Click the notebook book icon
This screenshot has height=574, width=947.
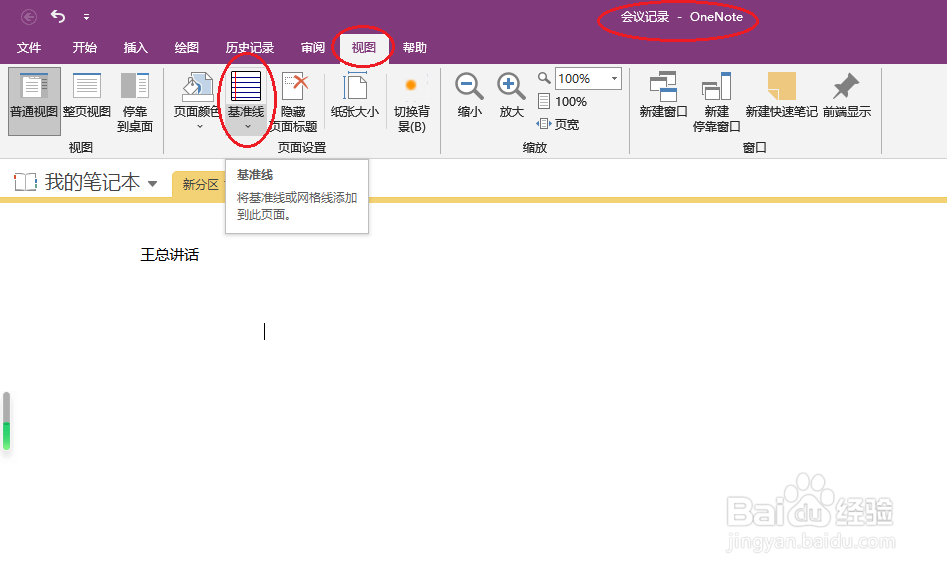(25, 182)
